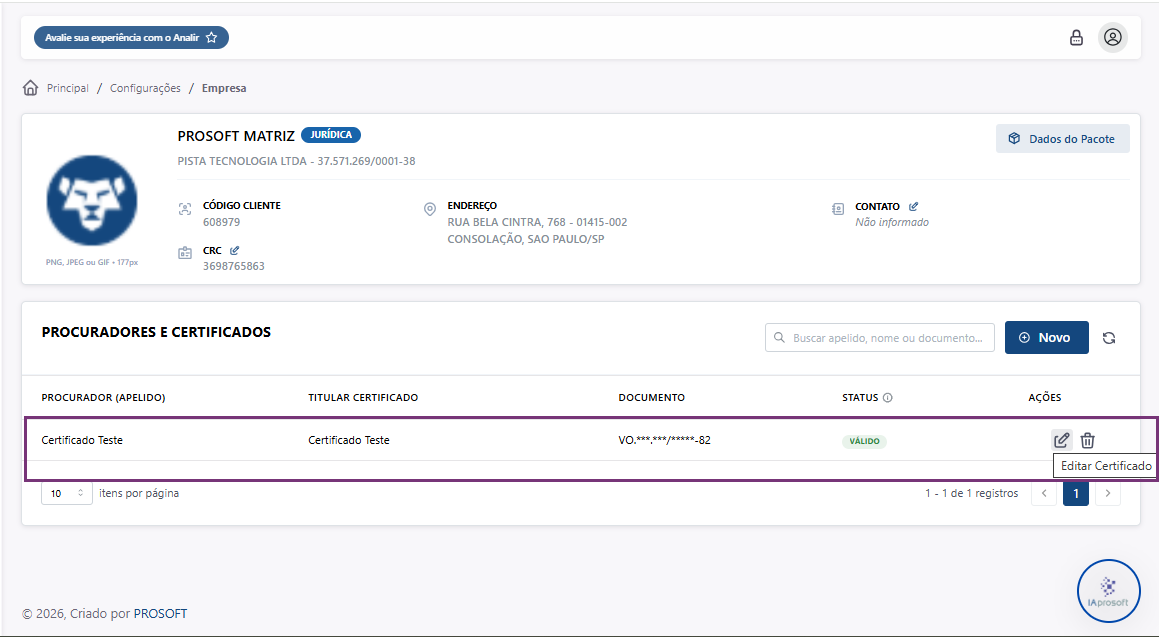Click the refresh icon next to Novo
1159x637 pixels.
click(1109, 338)
